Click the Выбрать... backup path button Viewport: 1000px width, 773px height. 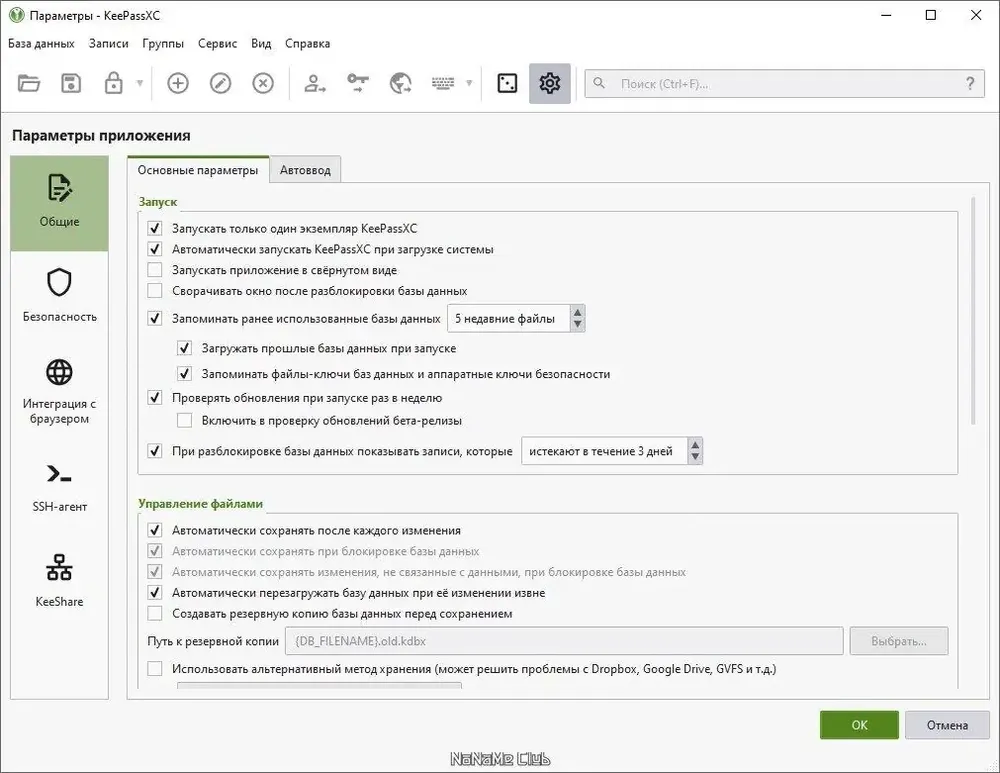click(x=899, y=641)
